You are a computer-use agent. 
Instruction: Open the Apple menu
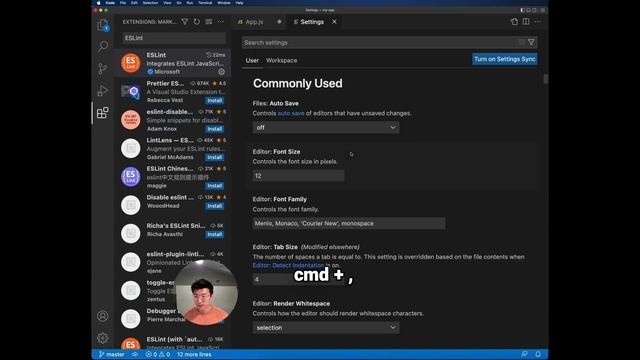coord(98,2)
